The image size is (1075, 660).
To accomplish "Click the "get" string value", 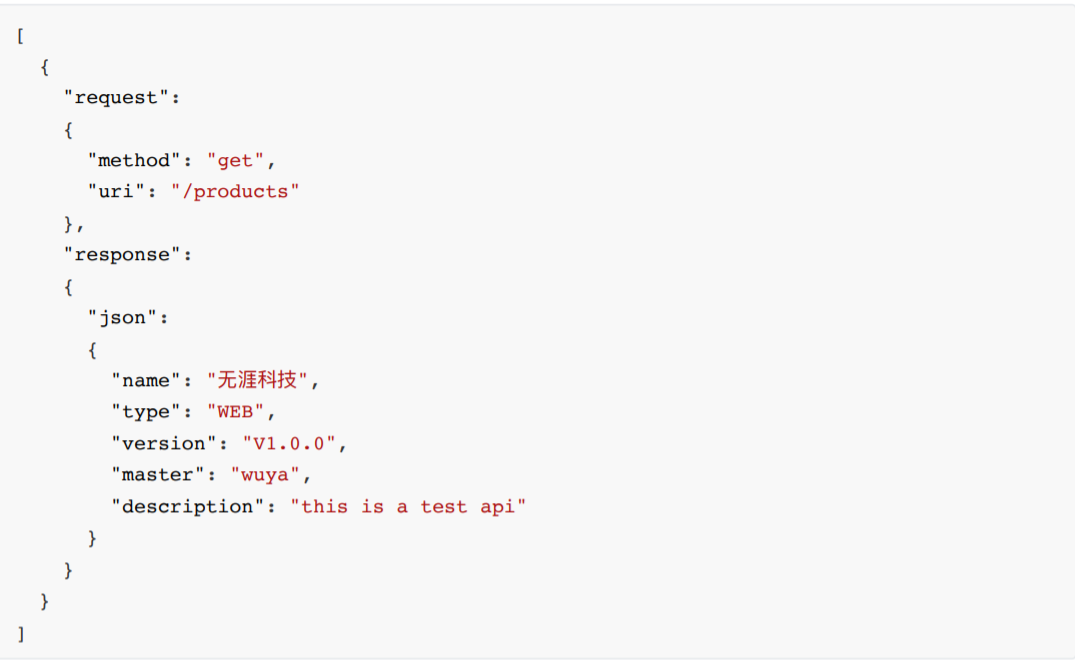I will (x=235, y=160).
